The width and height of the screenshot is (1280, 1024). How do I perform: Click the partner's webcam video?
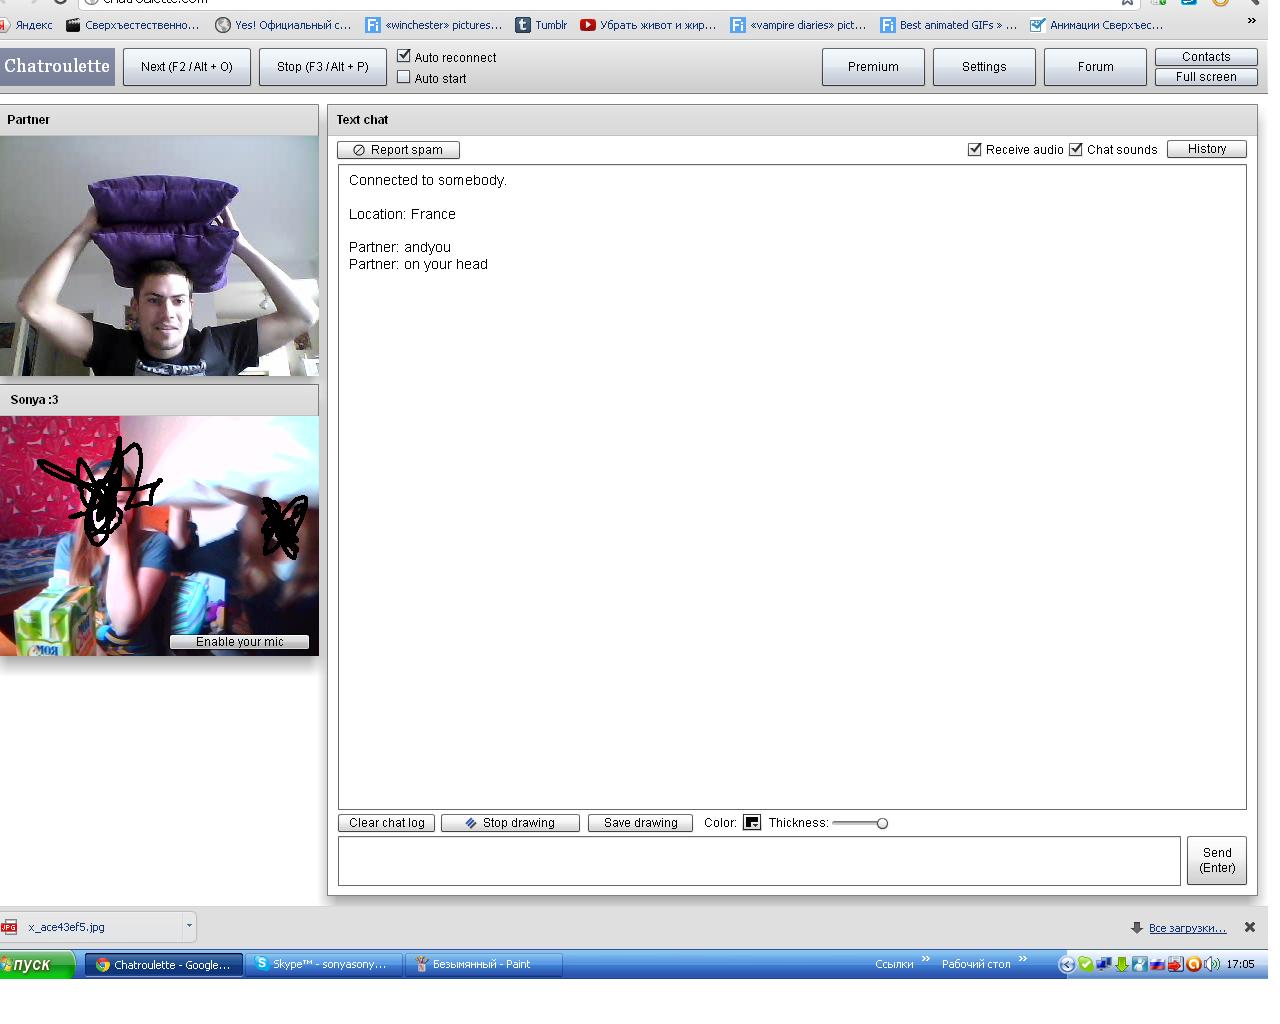159,256
